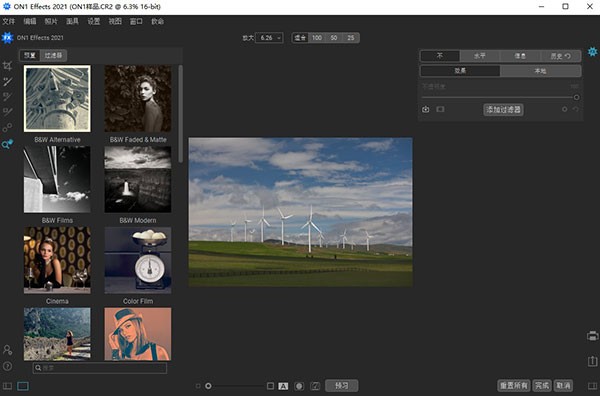The height and width of the screenshot is (396, 600).
Task: Open the help question mark icon
Action: [x=7, y=366]
